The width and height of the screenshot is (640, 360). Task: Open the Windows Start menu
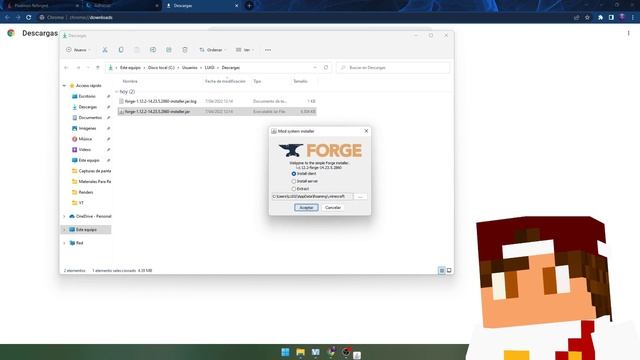pyautogui.click(x=285, y=352)
